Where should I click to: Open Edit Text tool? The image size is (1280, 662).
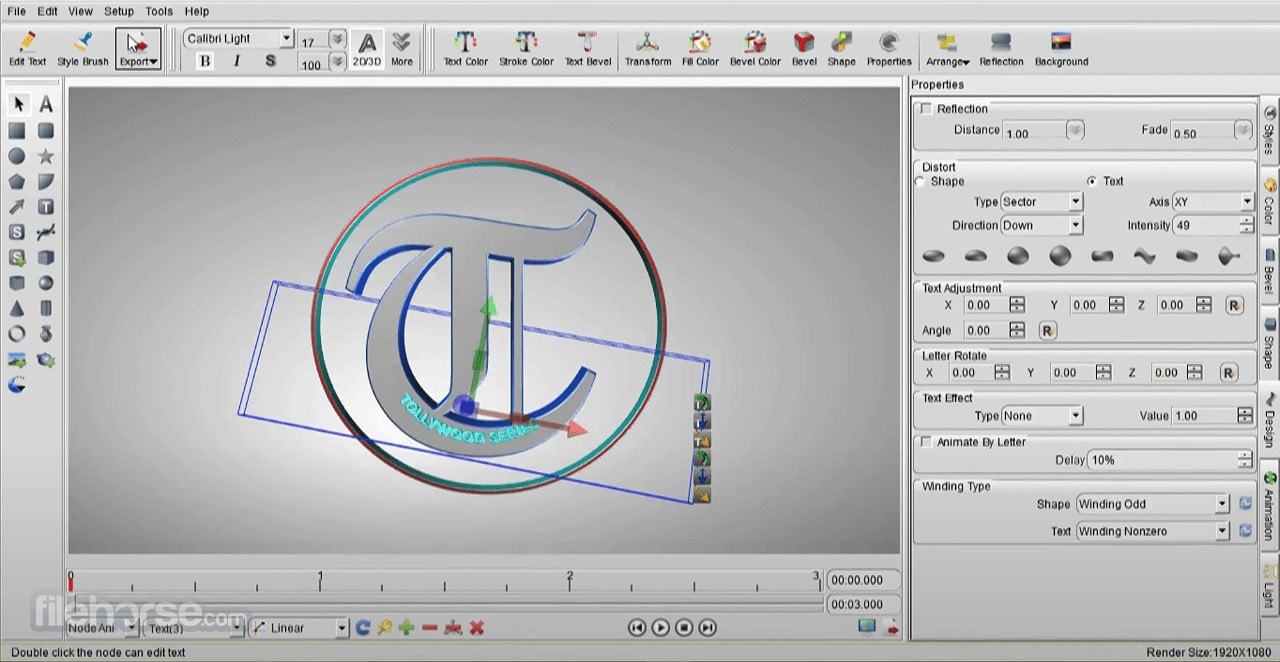coord(28,49)
